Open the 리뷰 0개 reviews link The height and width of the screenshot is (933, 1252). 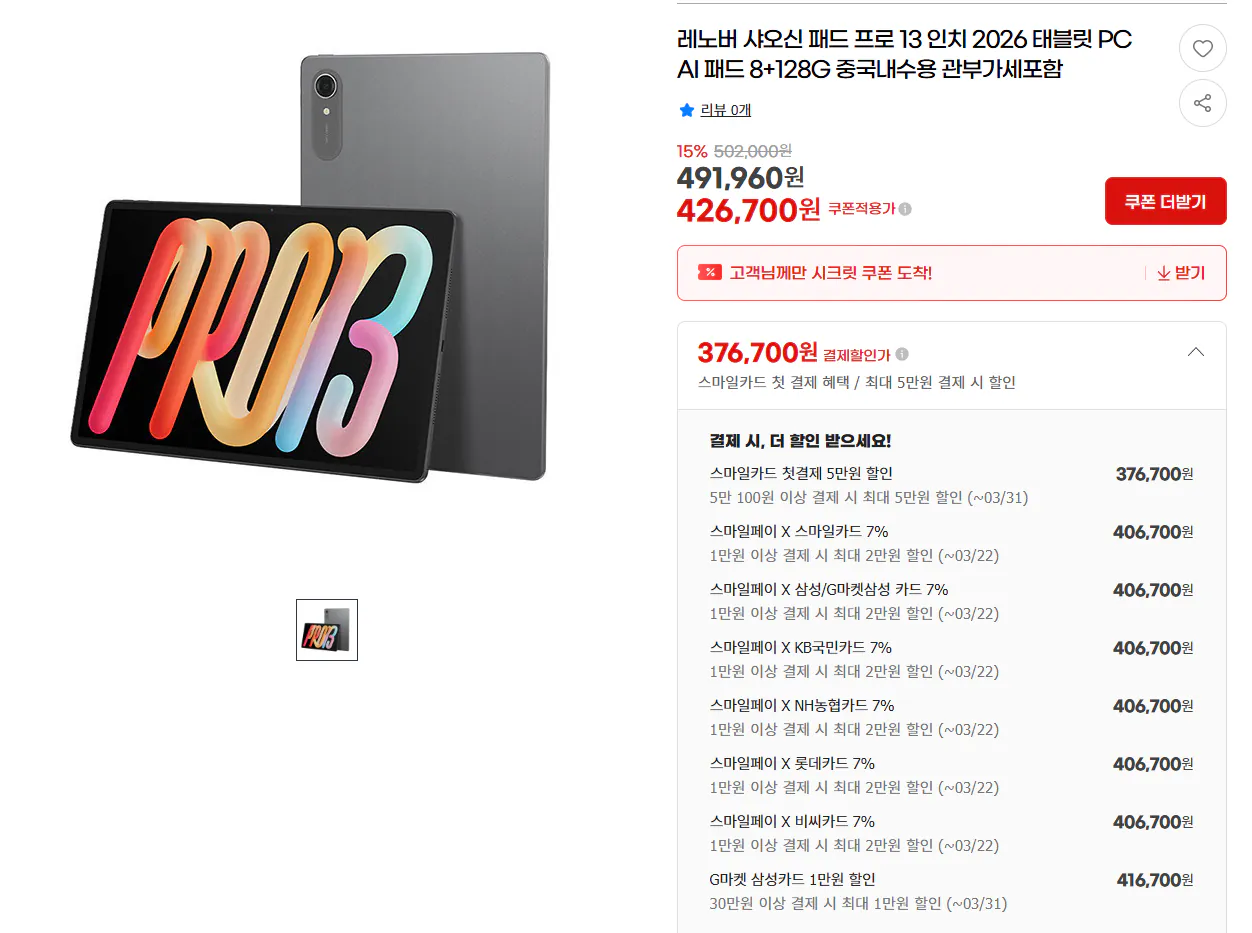725,110
